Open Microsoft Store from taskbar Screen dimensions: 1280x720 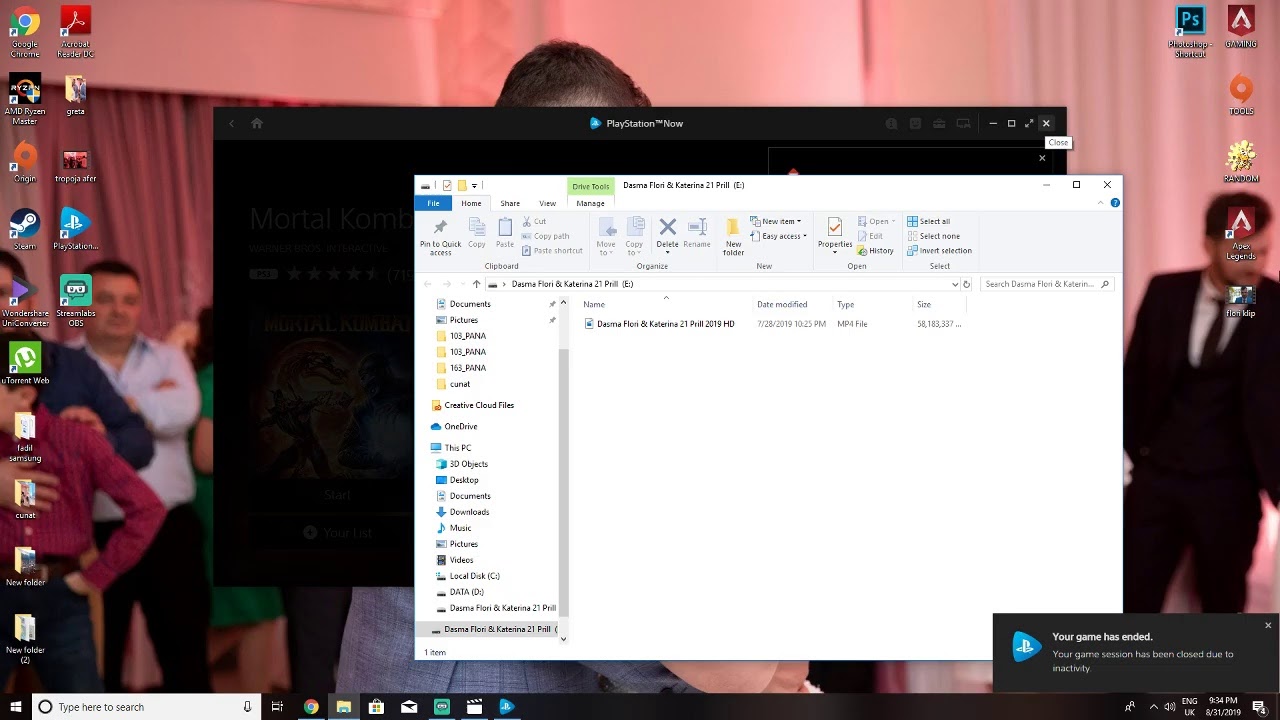[x=376, y=707]
